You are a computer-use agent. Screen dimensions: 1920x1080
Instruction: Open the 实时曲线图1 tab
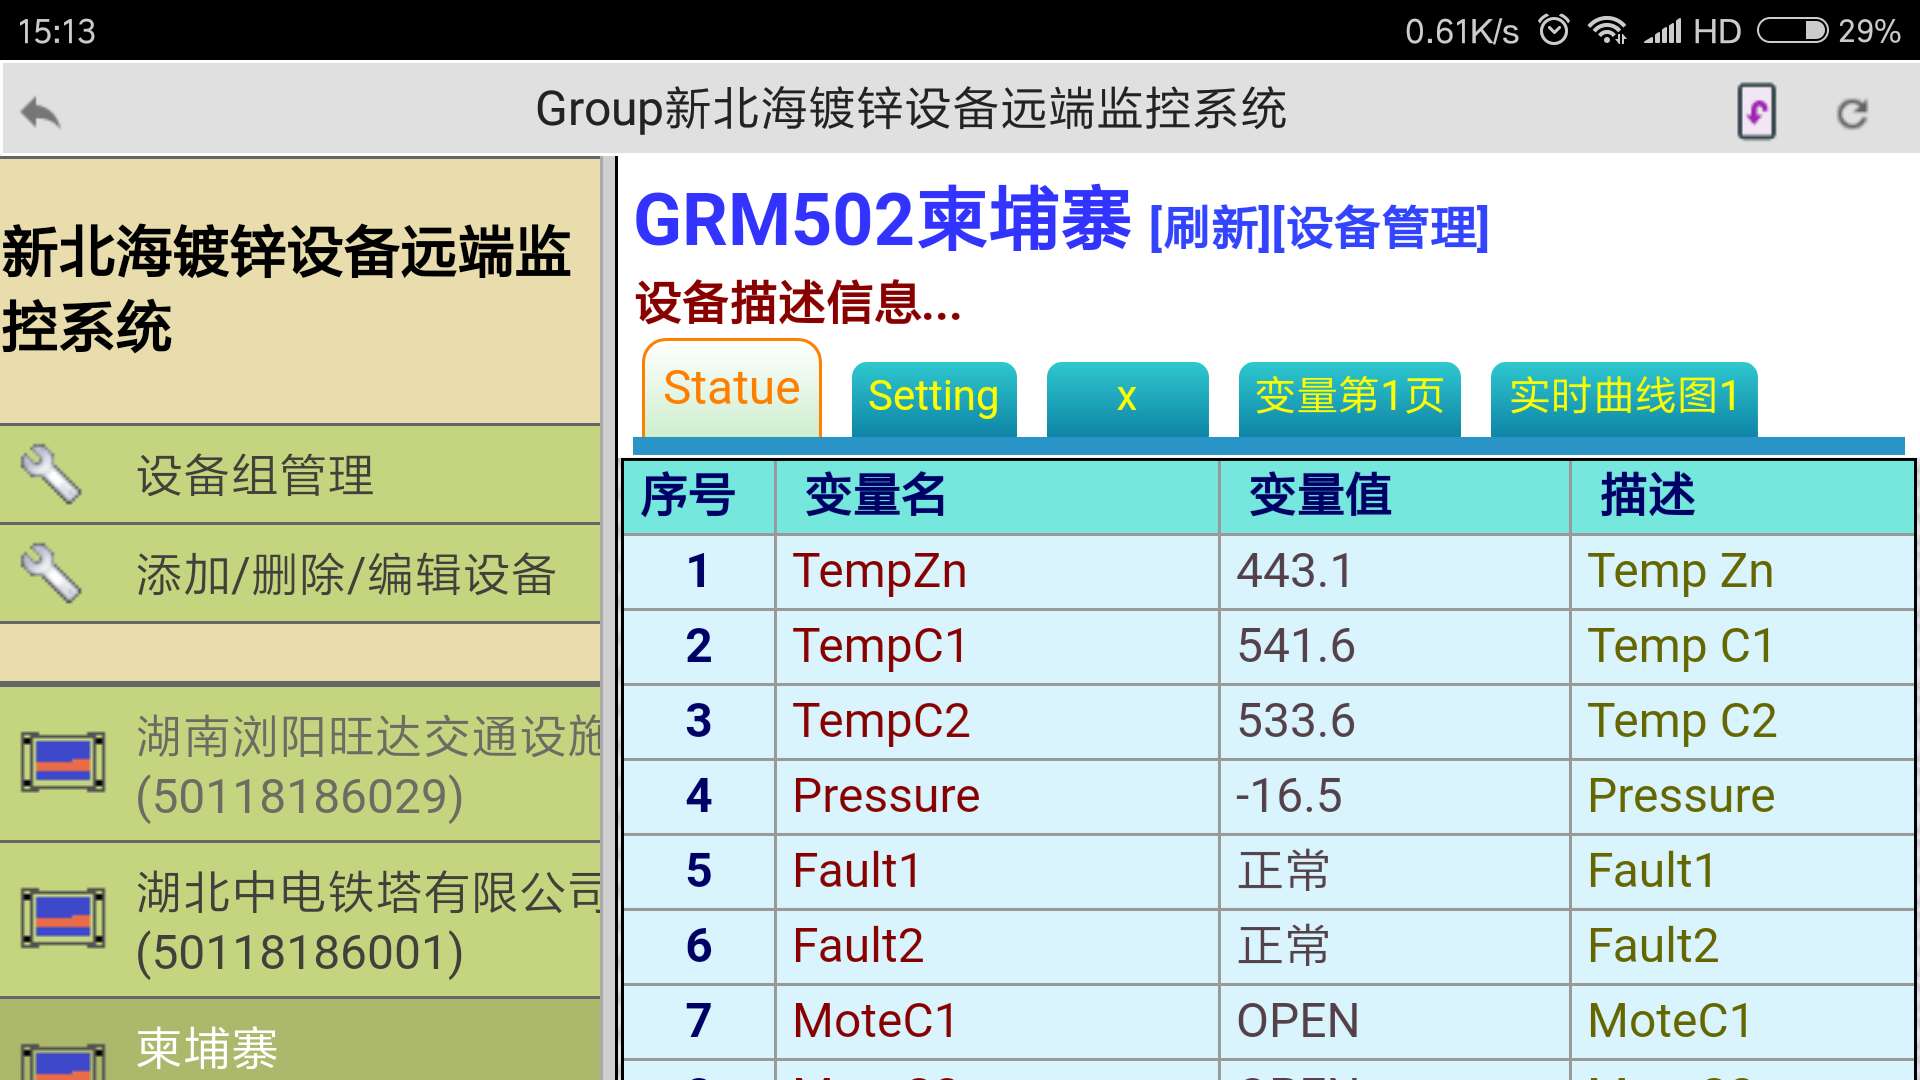[x=1623, y=397]
